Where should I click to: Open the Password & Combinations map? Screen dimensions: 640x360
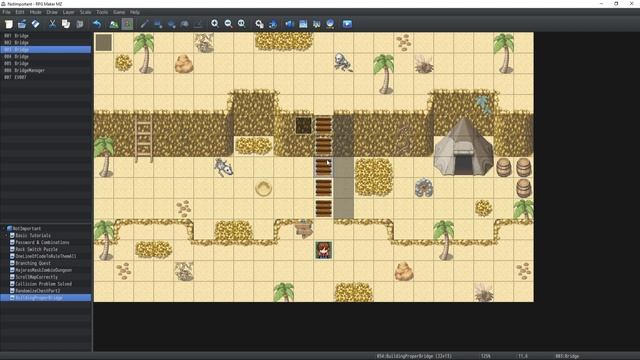(42, 242)
